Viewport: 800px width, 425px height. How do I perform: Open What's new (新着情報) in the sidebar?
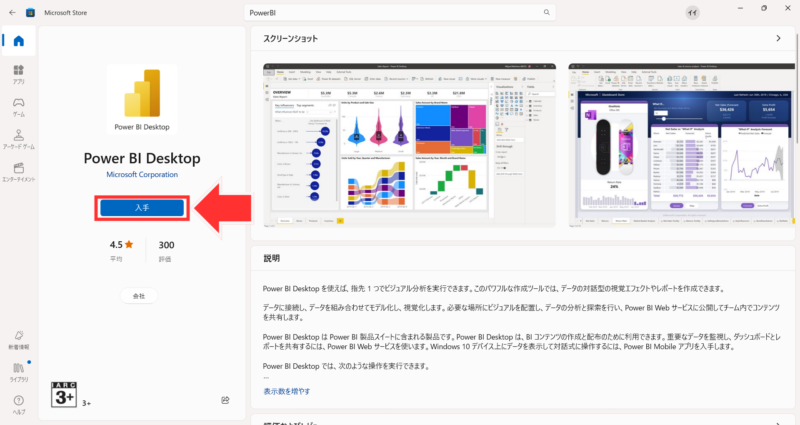coord(19,340)
